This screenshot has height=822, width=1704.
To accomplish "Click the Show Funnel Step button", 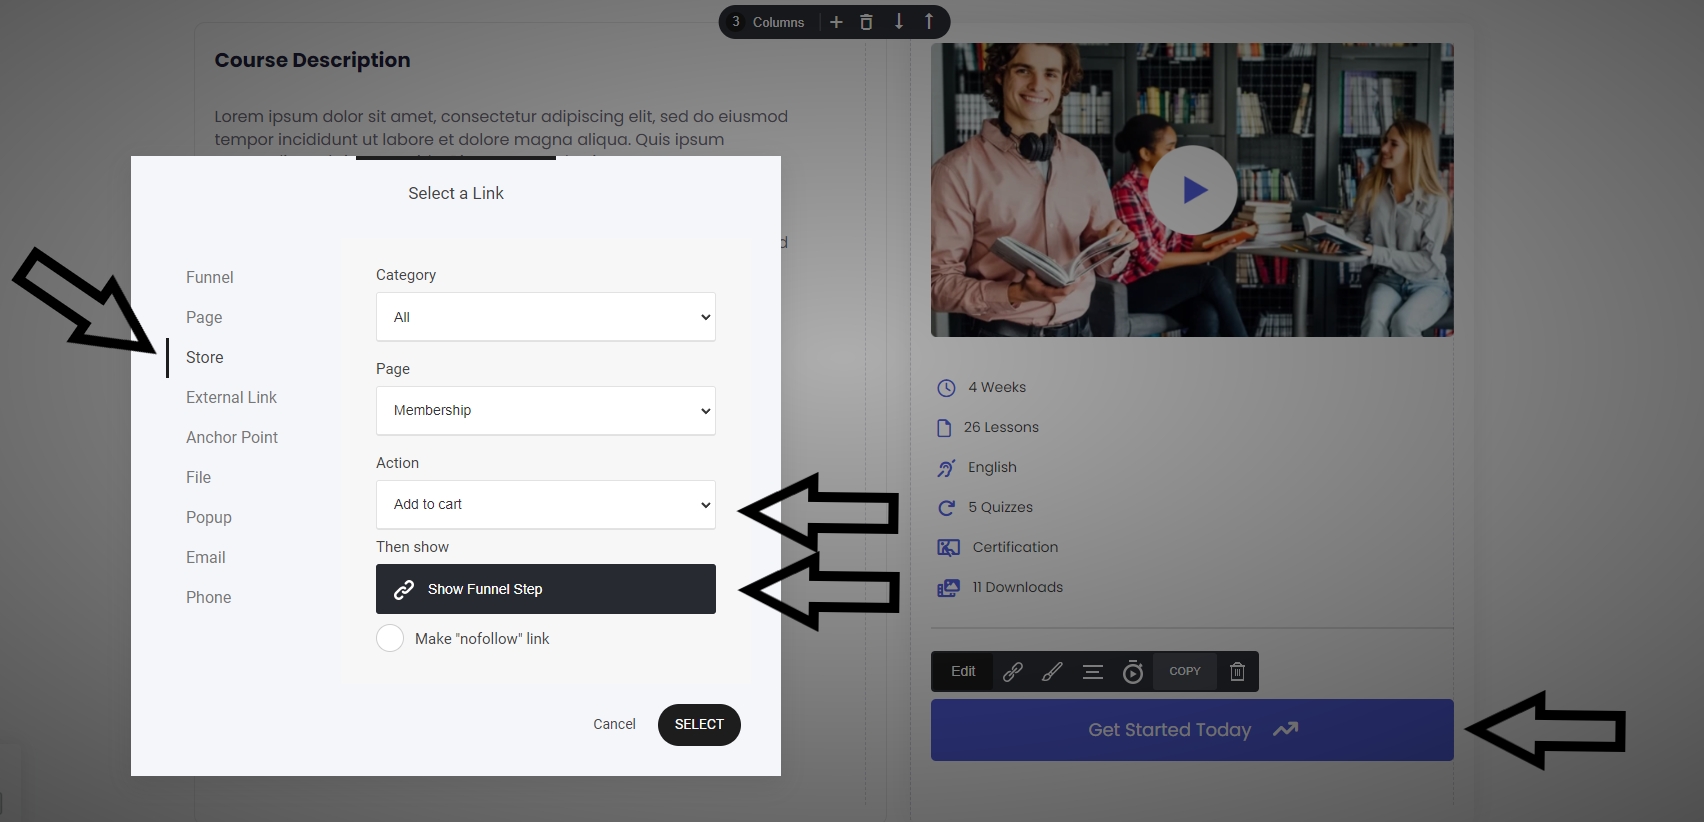I will coord(545,589).
